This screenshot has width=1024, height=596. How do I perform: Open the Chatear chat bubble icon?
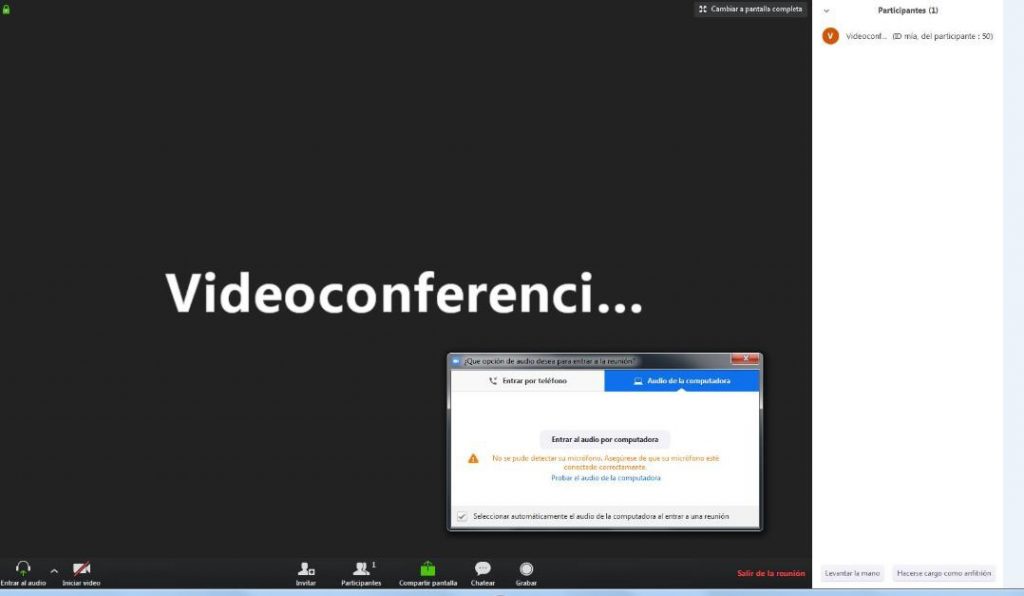[x=483, y=568]
